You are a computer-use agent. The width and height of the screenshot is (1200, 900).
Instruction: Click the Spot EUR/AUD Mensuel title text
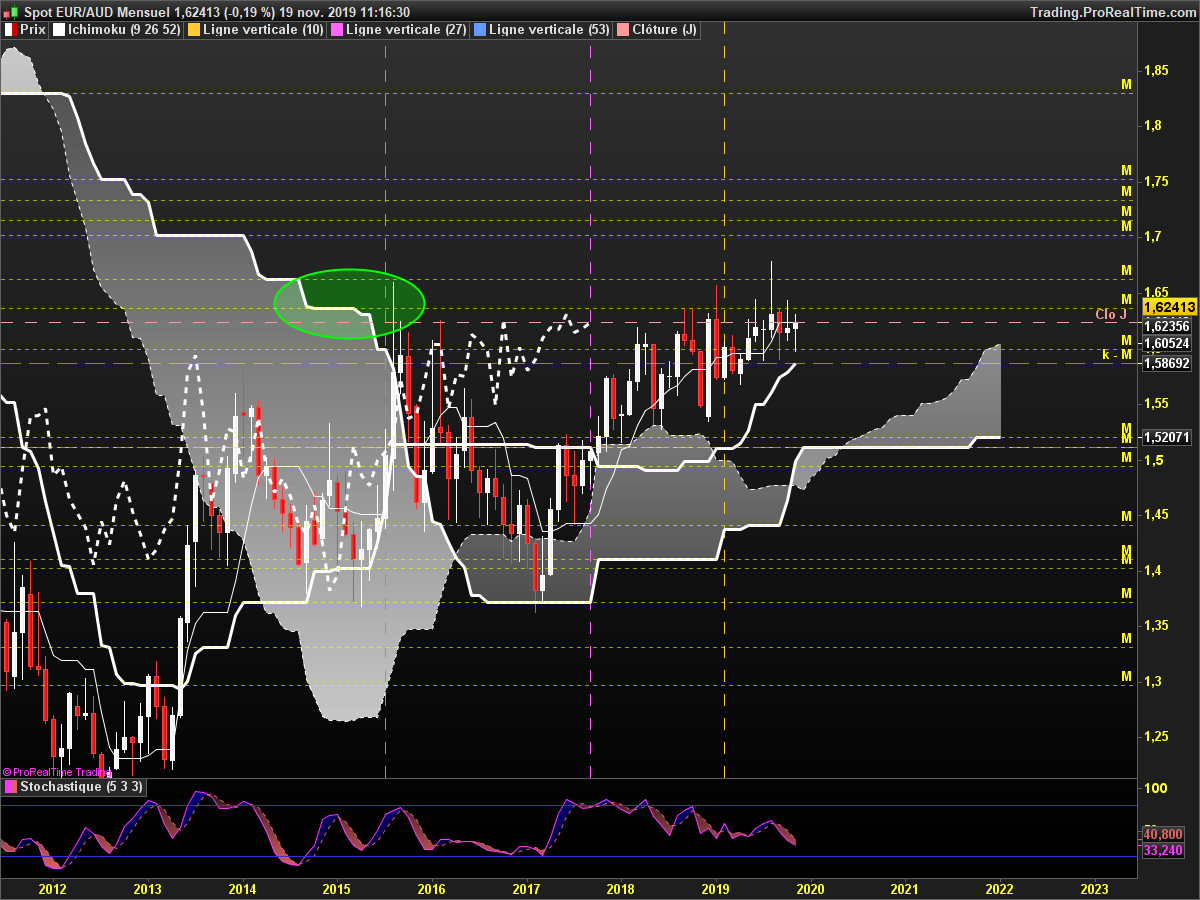coord(95,11)
